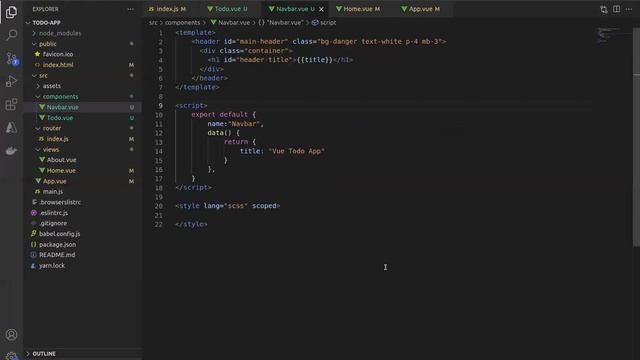Open yarn.lock in the file tree
The image size is (640, 360).
tap(82, 265)
